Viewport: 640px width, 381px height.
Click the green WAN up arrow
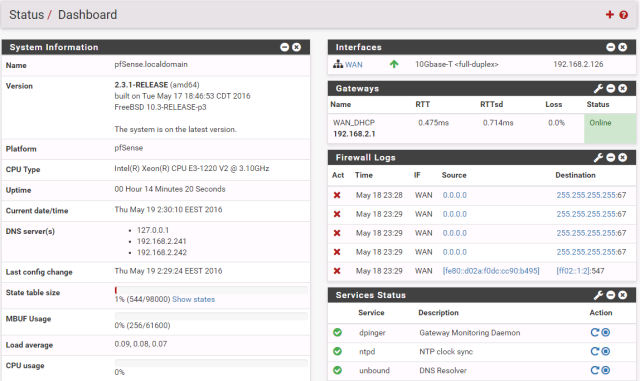pyautogui.click(x=394, y=64)
